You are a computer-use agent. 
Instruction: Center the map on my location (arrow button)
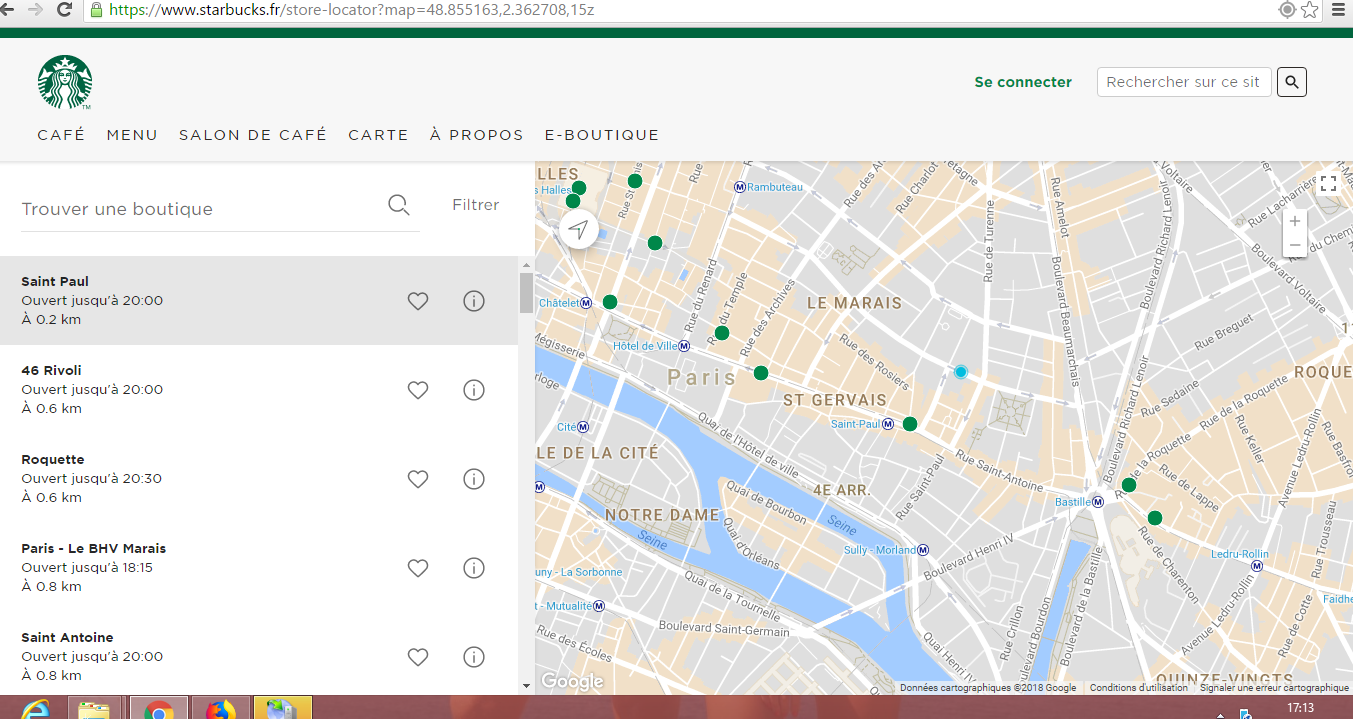tap(578, 230)
